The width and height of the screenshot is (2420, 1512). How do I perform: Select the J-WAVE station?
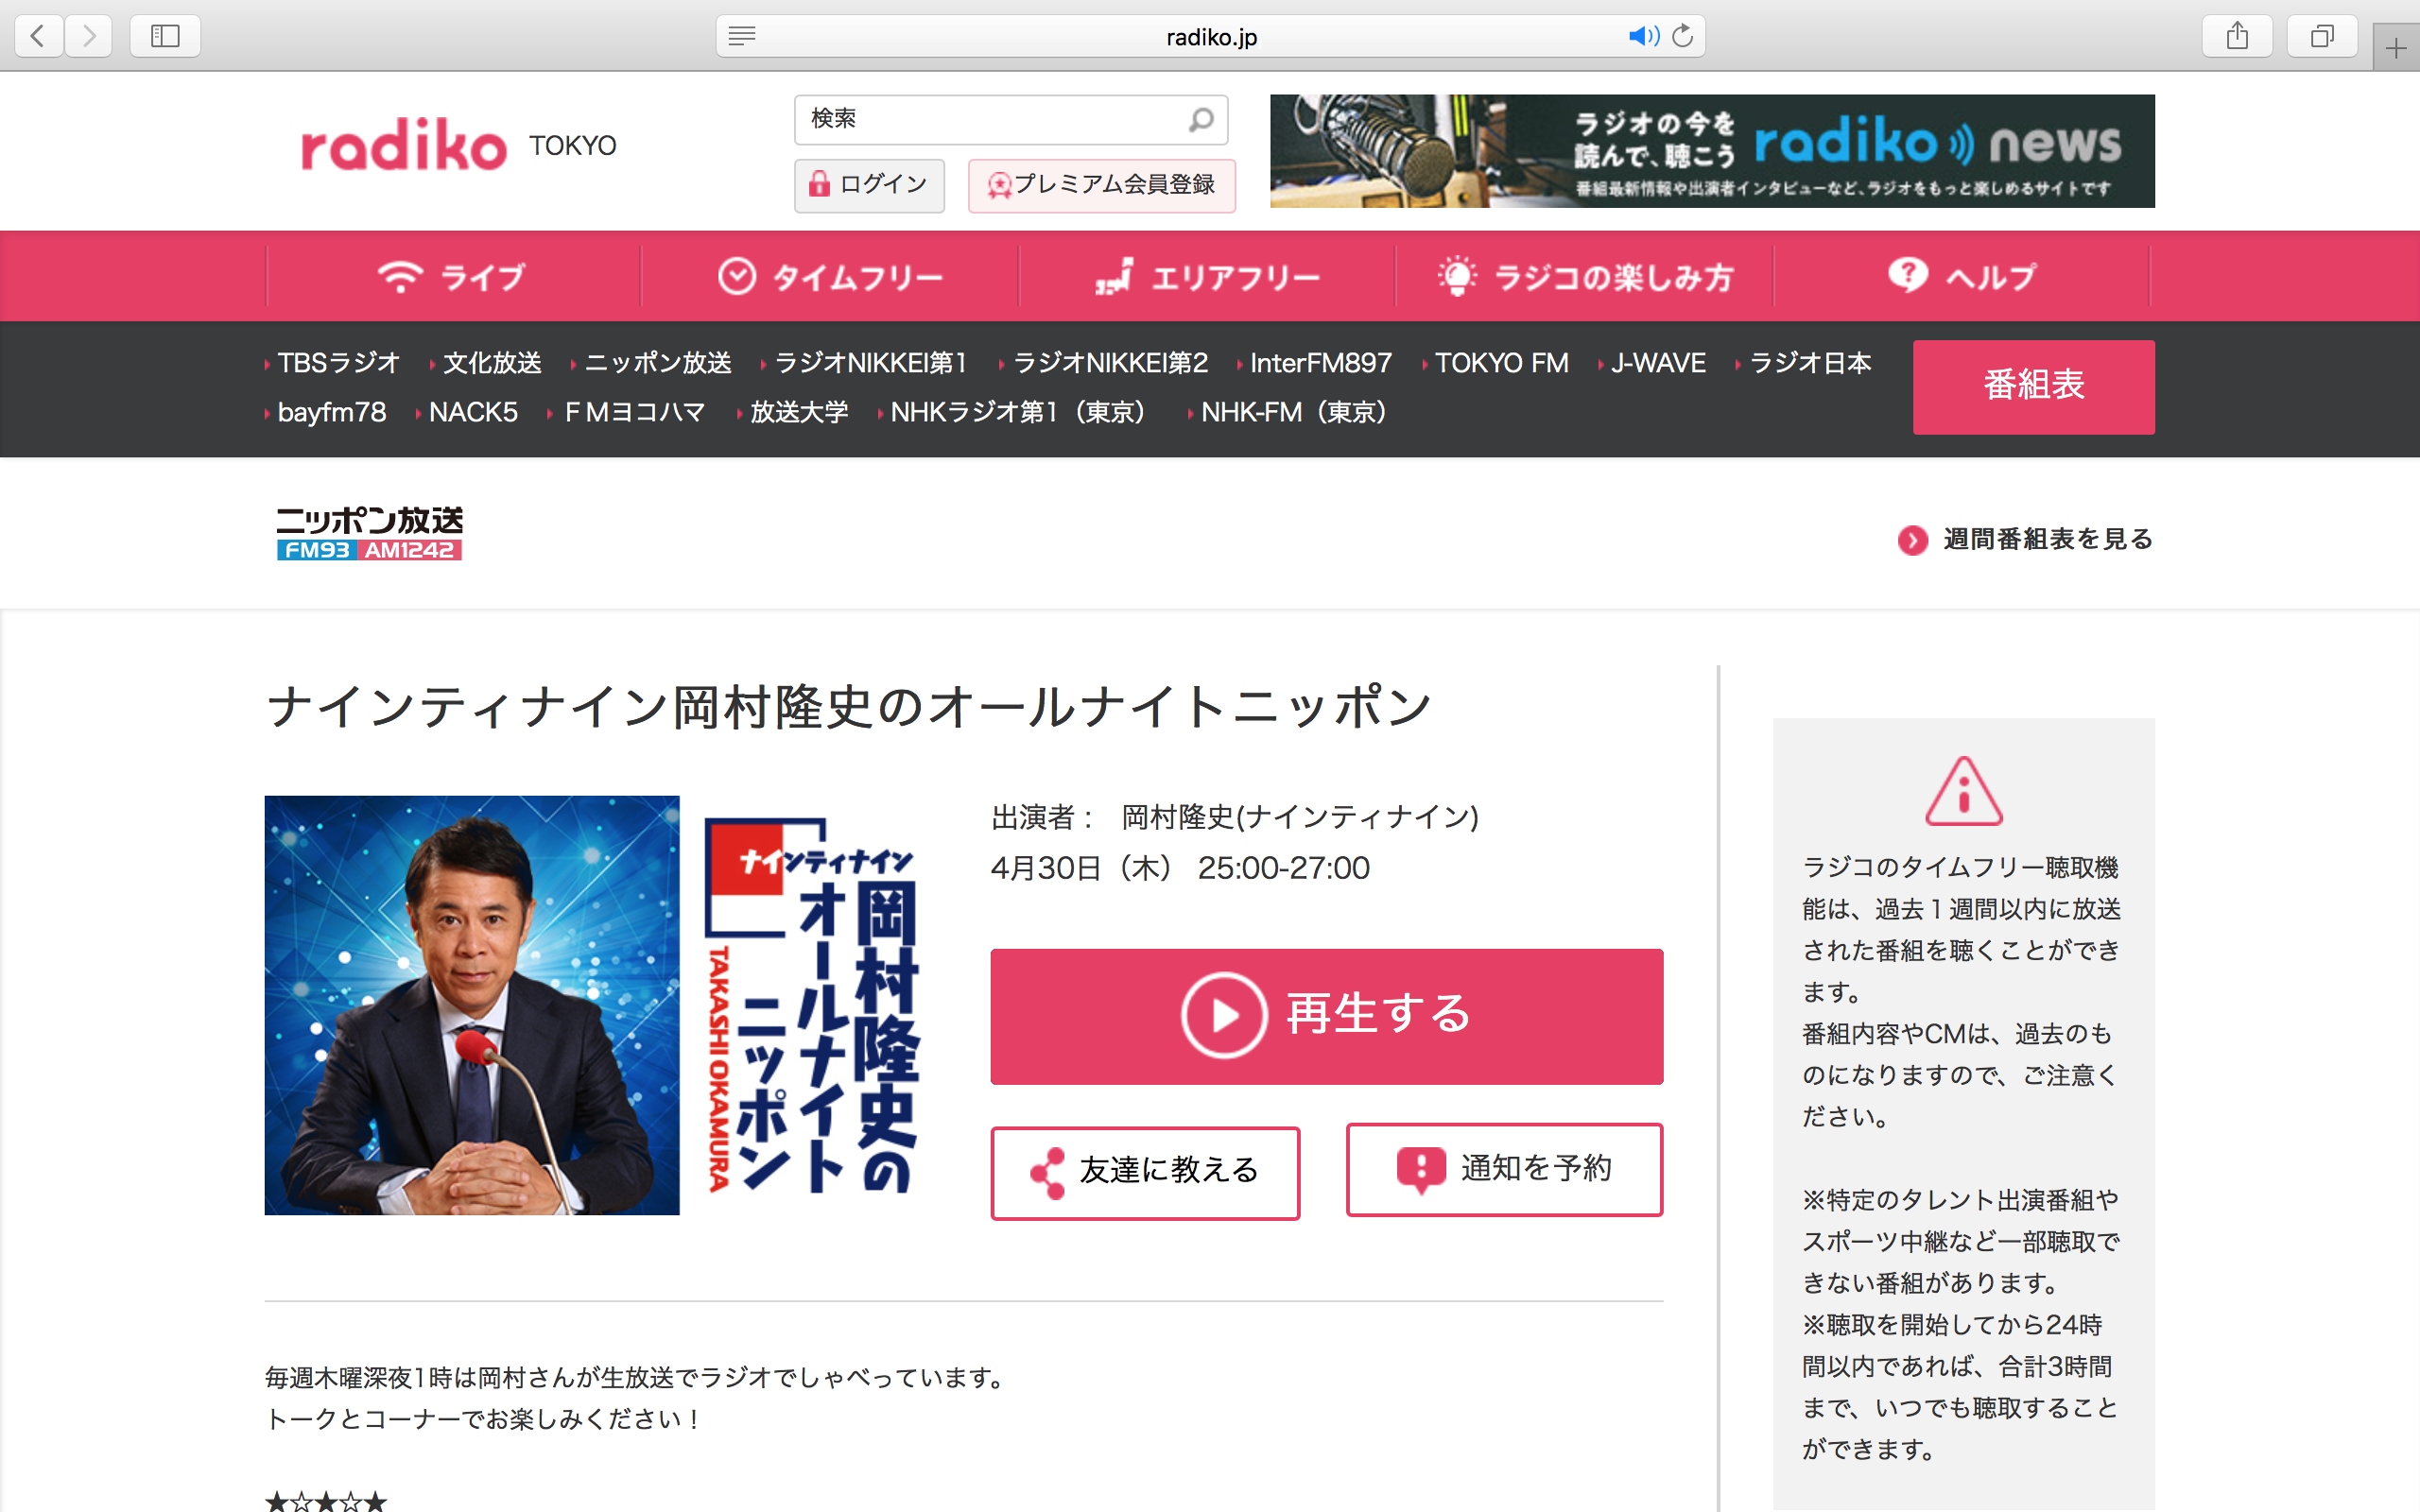(x=1658, y=363)
